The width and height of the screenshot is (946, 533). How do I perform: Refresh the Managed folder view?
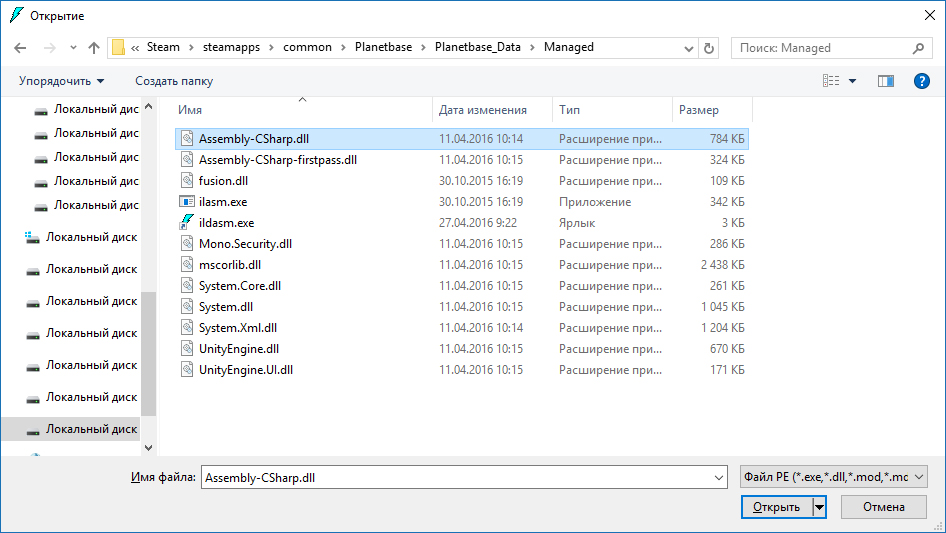coord(709,48)
